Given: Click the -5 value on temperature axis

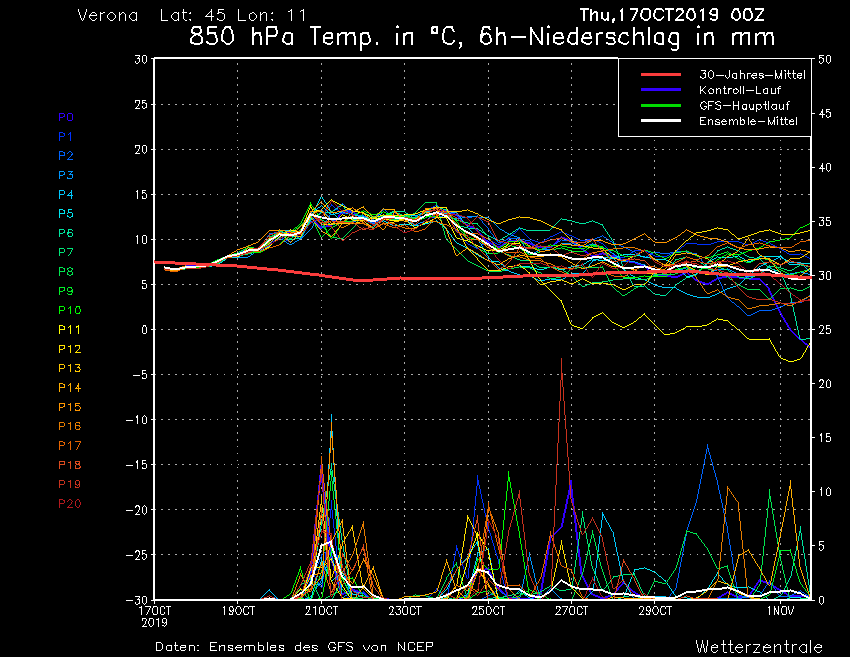Looking at the screenshot, I should pyautogui.click(x=138, y=375).
